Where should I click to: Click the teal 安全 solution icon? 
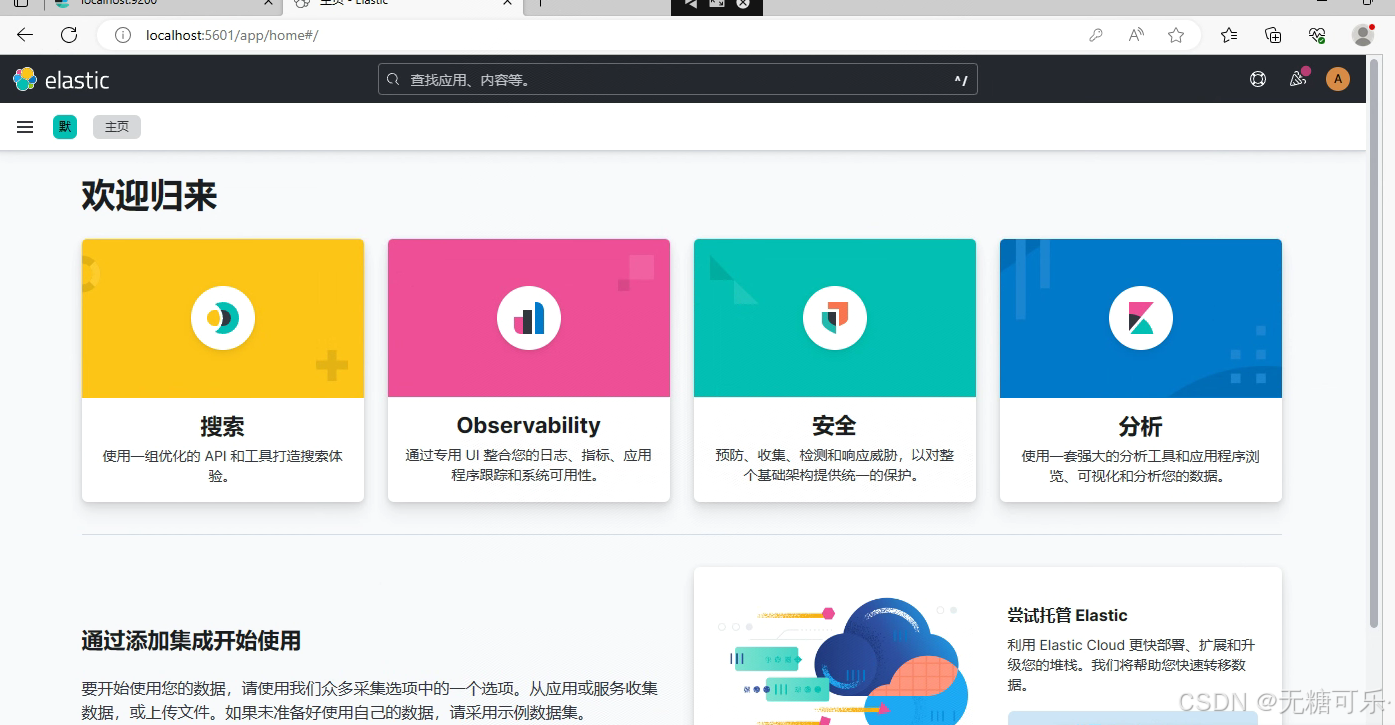tap(834, 317)
